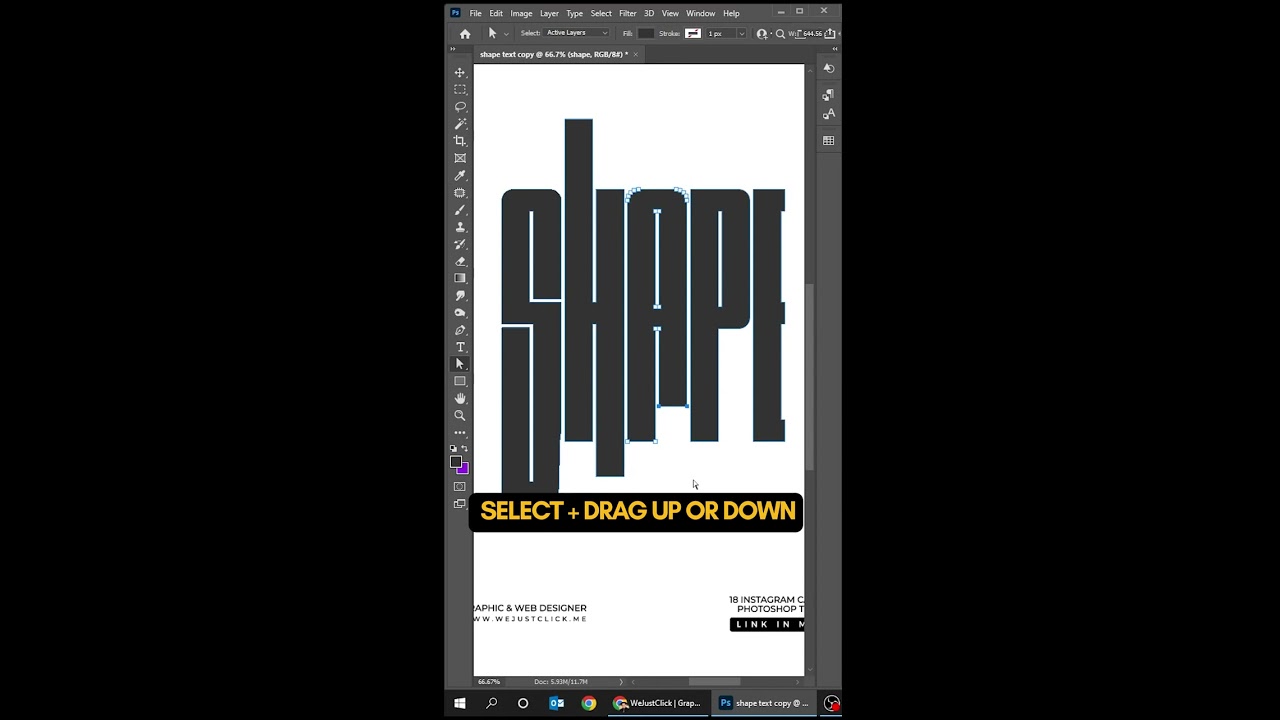Click the Search magnifier in options bar
Viewport: 1280px width, 720px height.
click(x=780, y=34)
